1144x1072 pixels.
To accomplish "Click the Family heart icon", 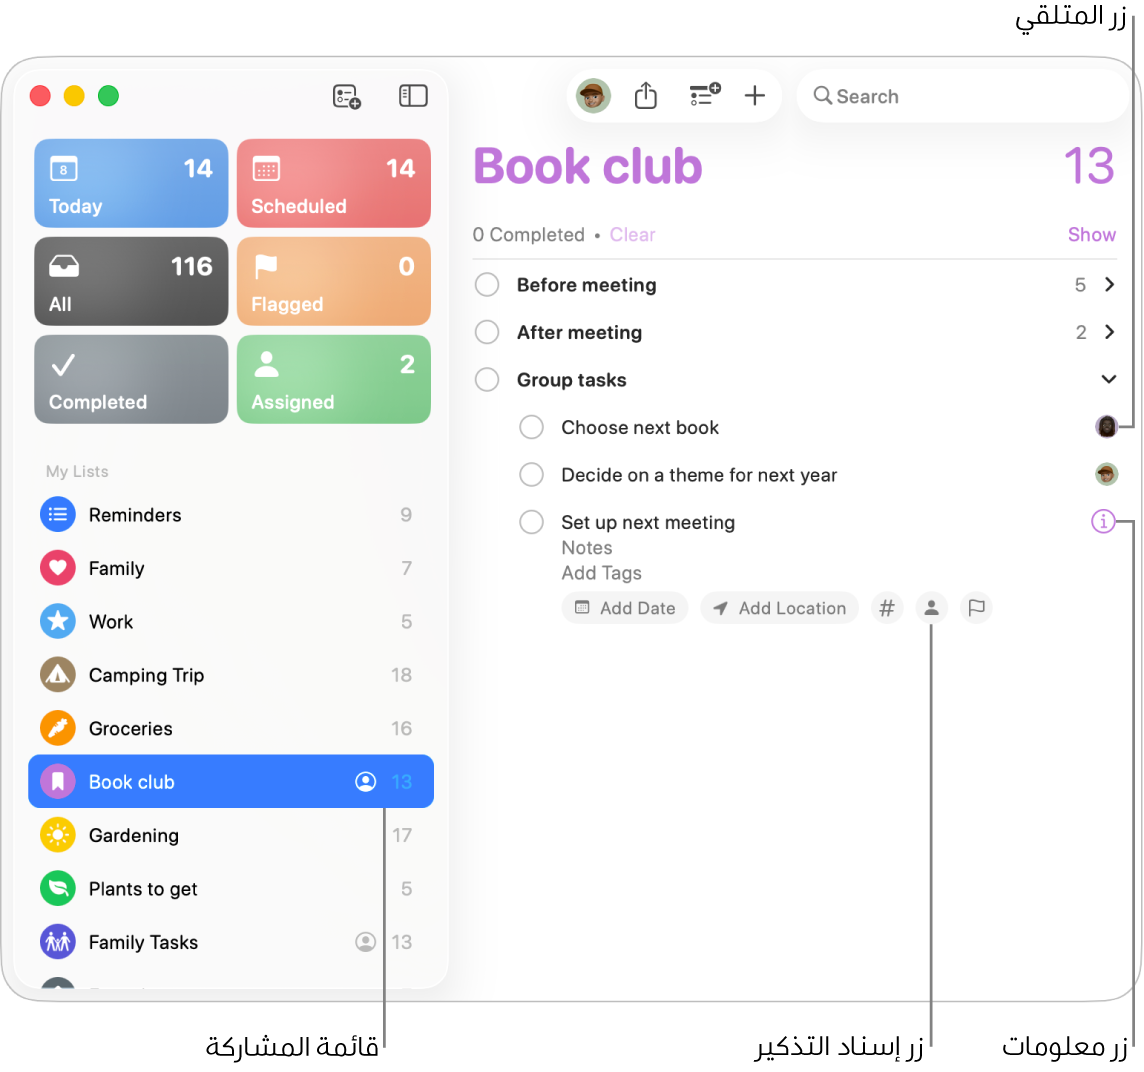I will (58, 568).
